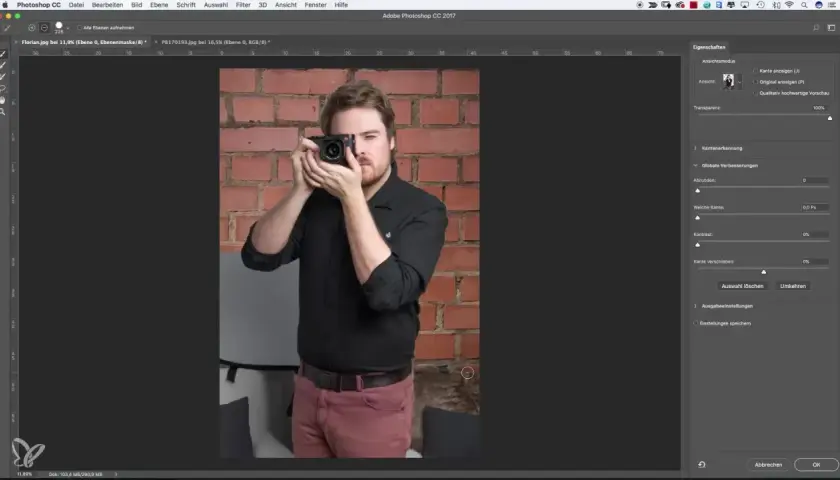Open the Bearbeiten menu
The height and width of the screenshot is (480, 840).
click(107, 5)
